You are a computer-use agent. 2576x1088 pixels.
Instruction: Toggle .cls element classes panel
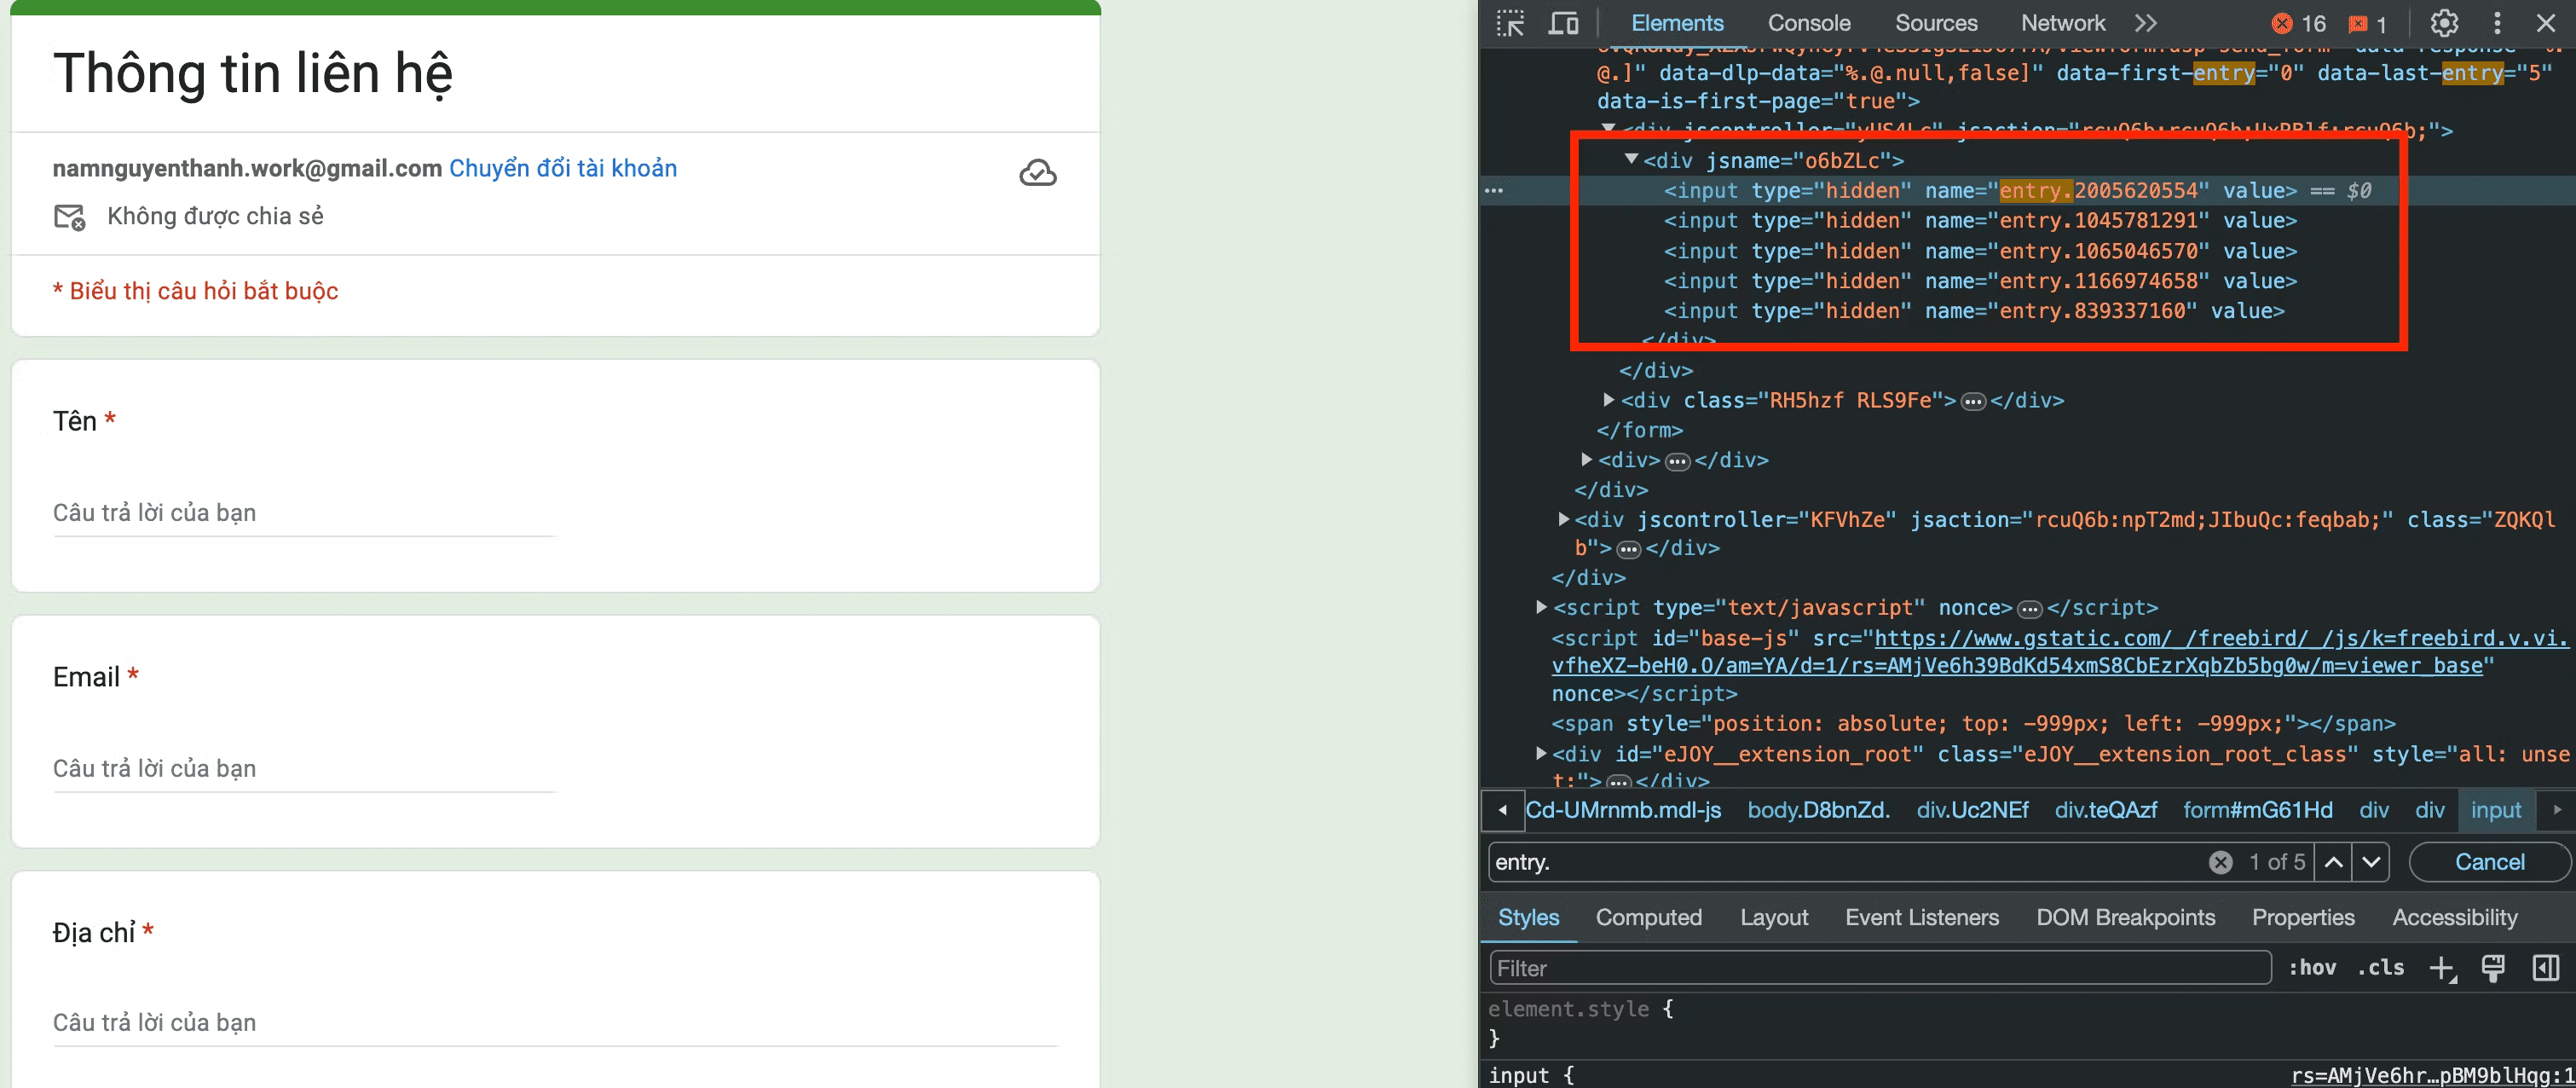2380,968
